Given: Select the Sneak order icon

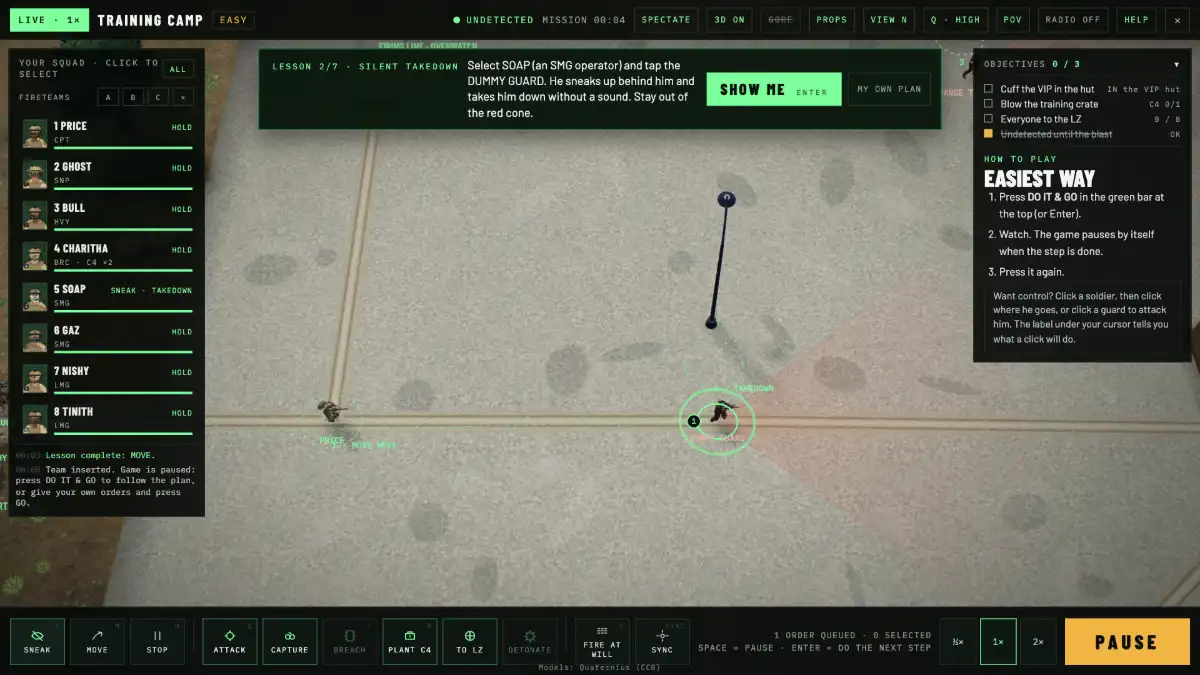Looking at the screenshot, I should 37,641.
